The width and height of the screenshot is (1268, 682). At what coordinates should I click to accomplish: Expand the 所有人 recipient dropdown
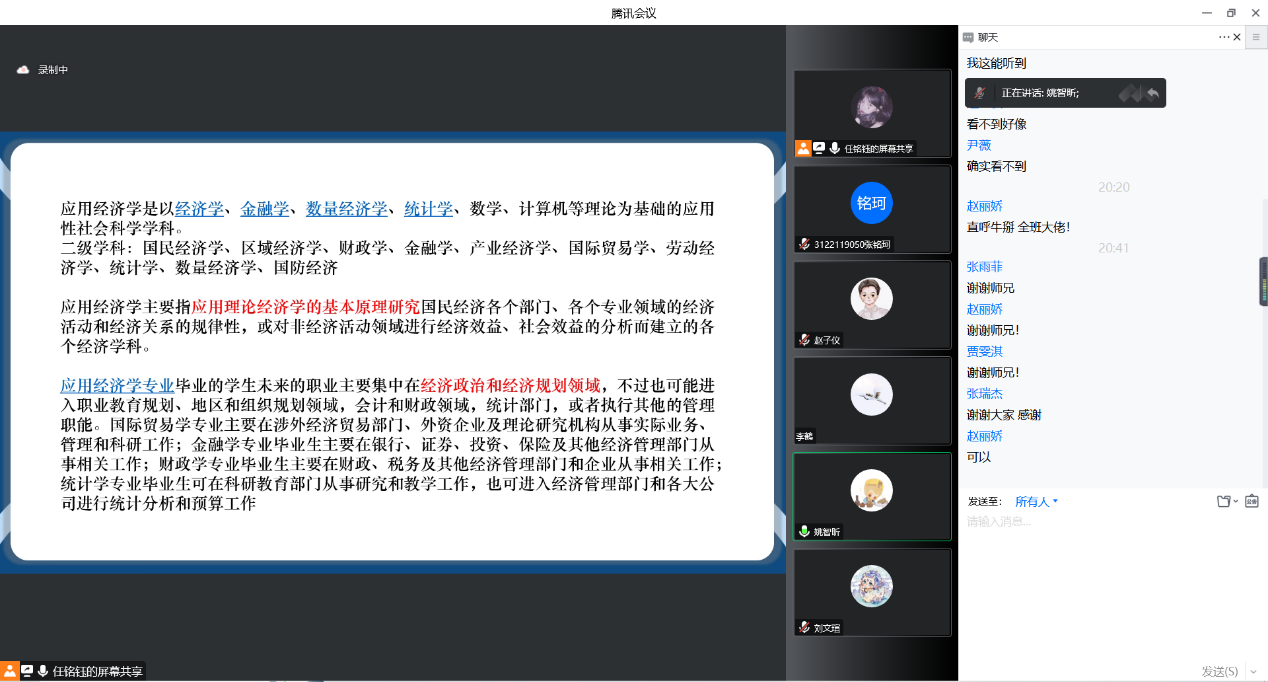pyautogui.click(x=1037, y=501)
